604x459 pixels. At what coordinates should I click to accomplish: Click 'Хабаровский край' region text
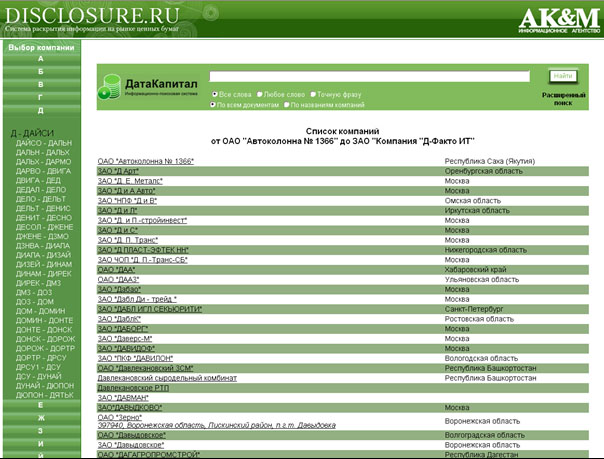click(x=475, y=269)
